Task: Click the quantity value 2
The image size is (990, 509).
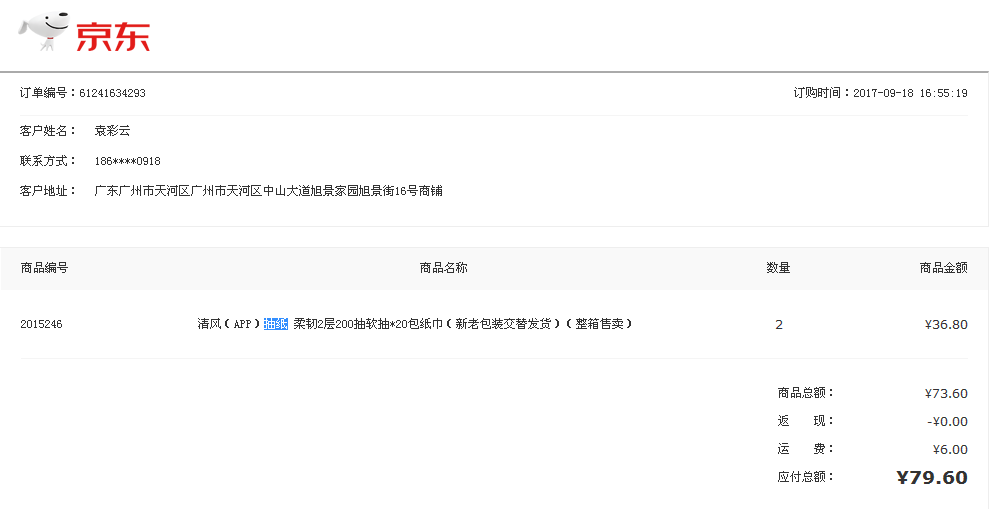Action: 779,324
